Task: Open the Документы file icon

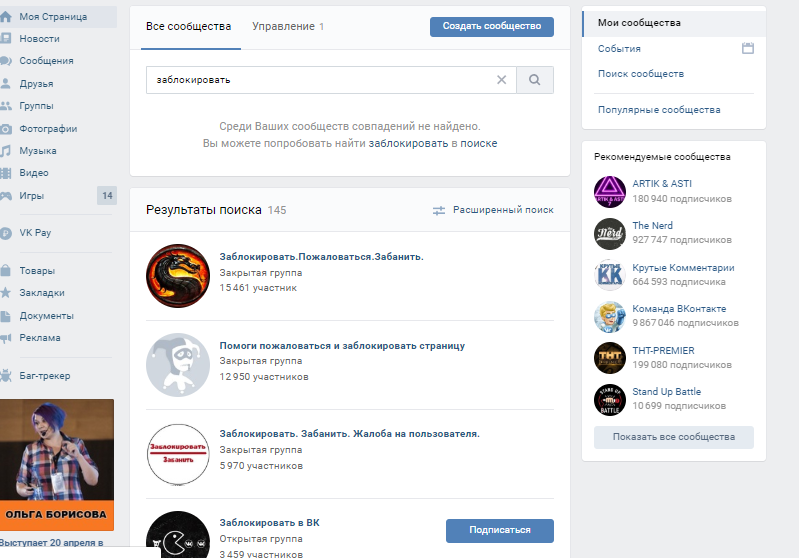Action: [x=6, y=316]
